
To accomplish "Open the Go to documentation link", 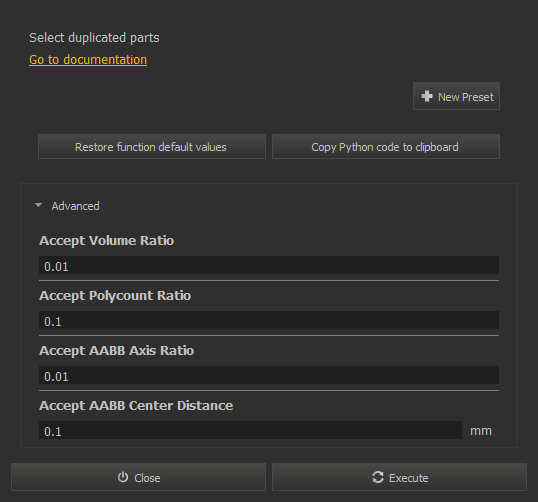I will click(88, 60).
